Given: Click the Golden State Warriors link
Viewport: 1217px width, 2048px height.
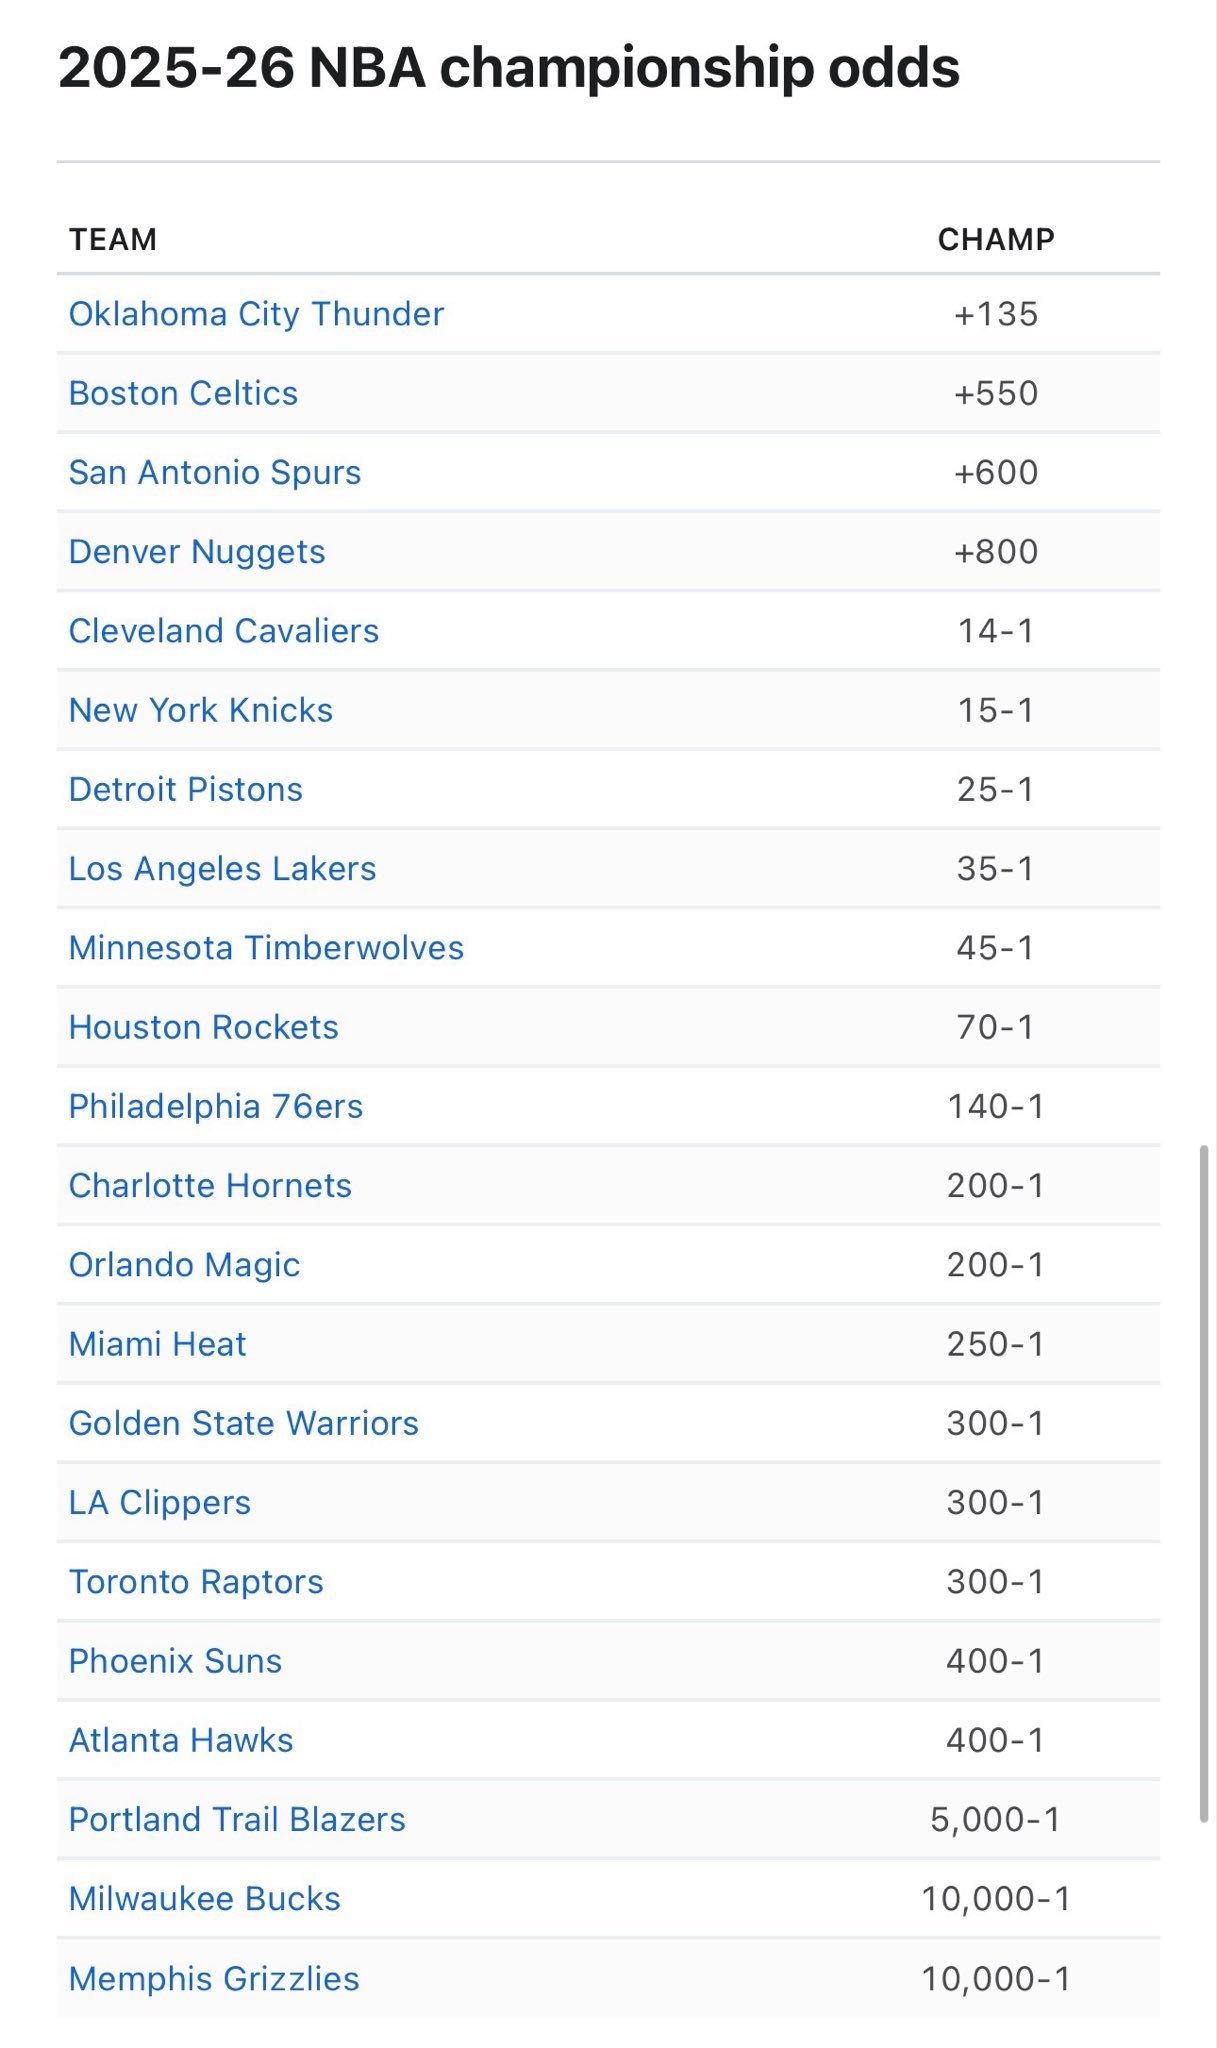Looking at the screenshot, I should [244, 1423].
